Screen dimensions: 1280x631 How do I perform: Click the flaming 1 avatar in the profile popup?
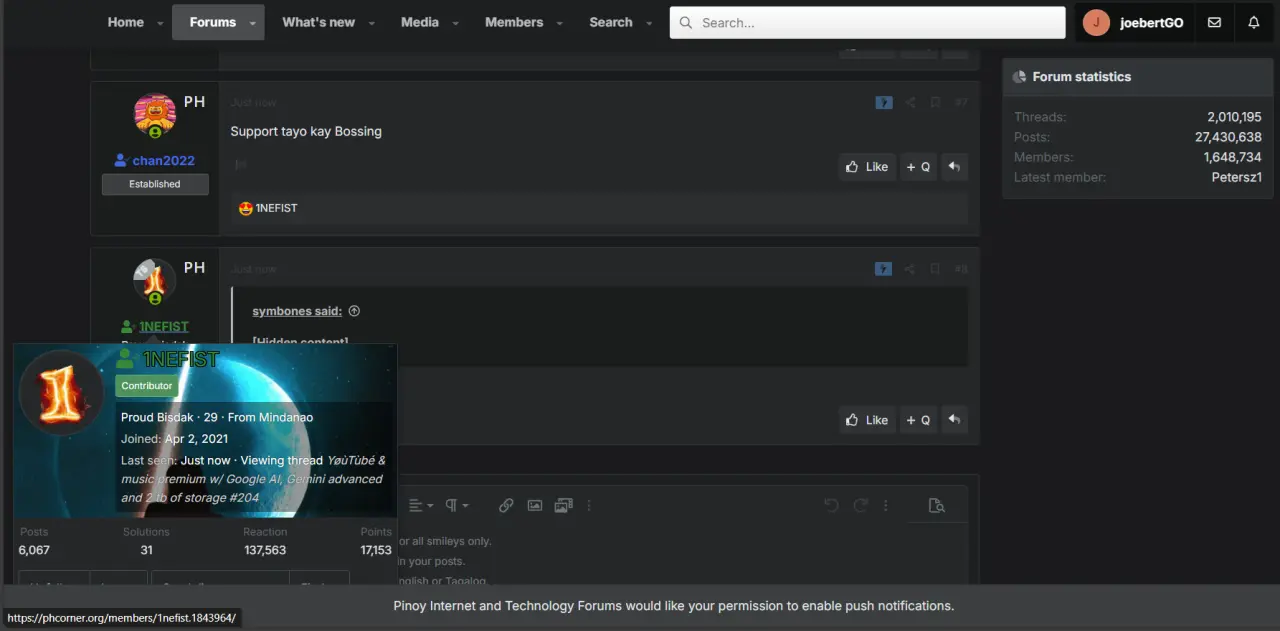pyautogui.click(x=61, y=393)
